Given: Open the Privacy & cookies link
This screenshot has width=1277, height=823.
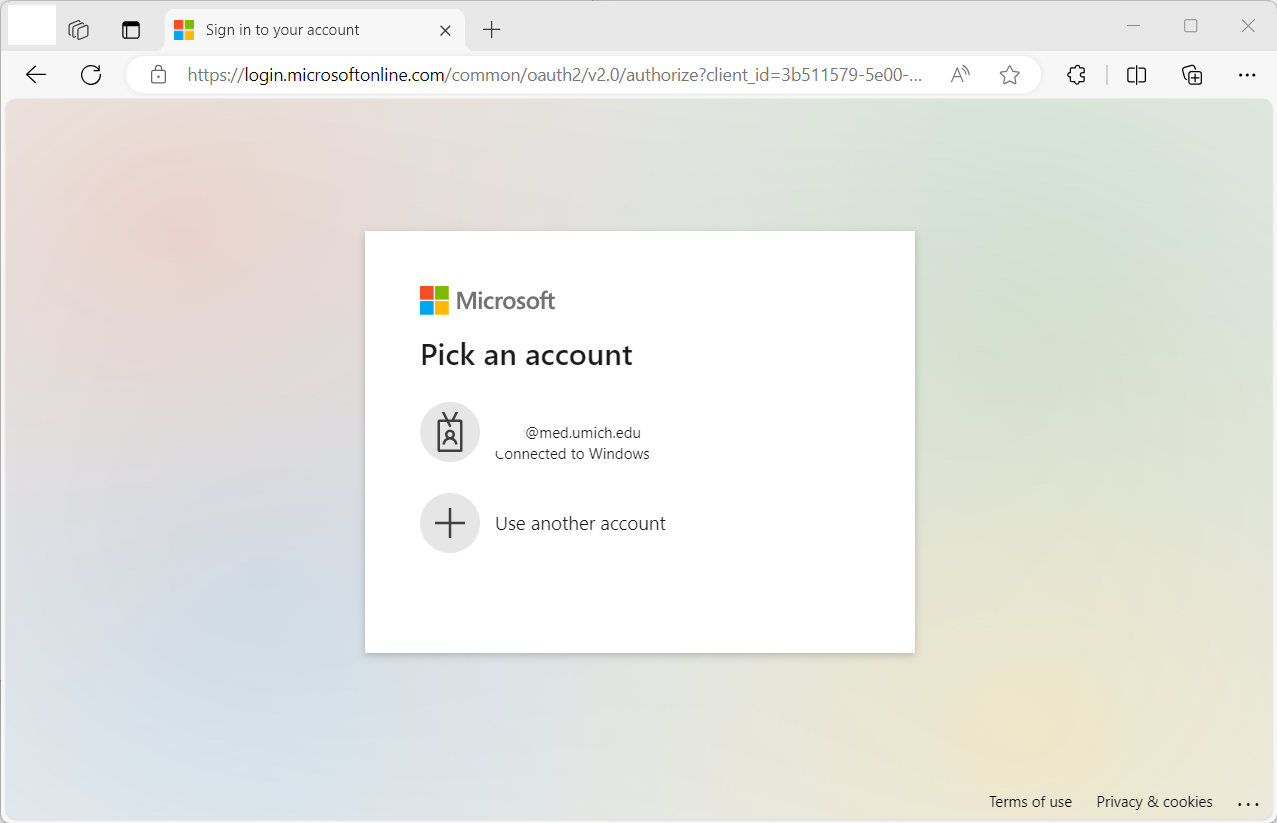Looking at the screenshot, I should 1154,802.
